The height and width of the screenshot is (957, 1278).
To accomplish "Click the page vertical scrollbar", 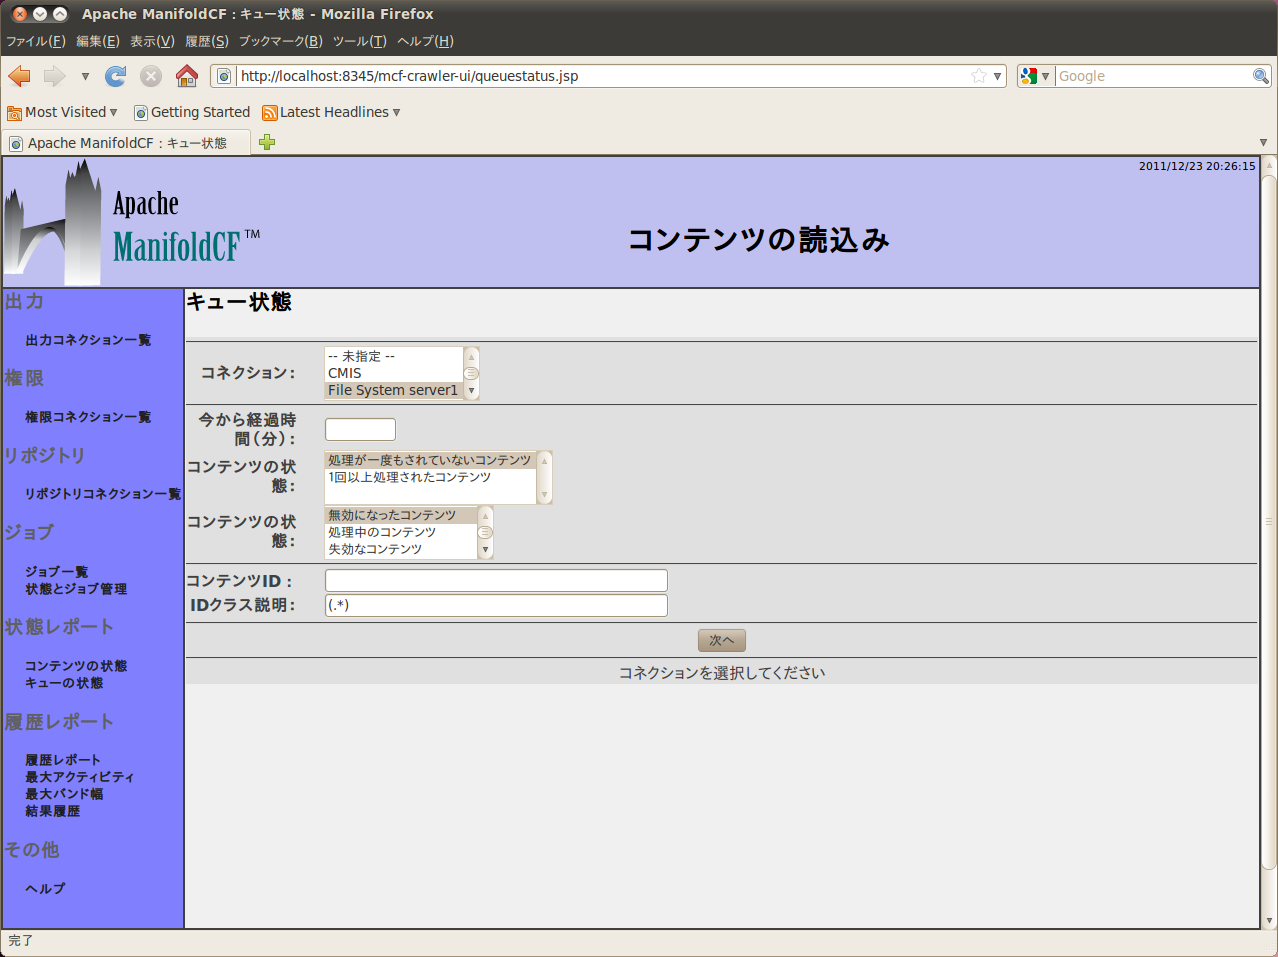I will coord(1269,520).
